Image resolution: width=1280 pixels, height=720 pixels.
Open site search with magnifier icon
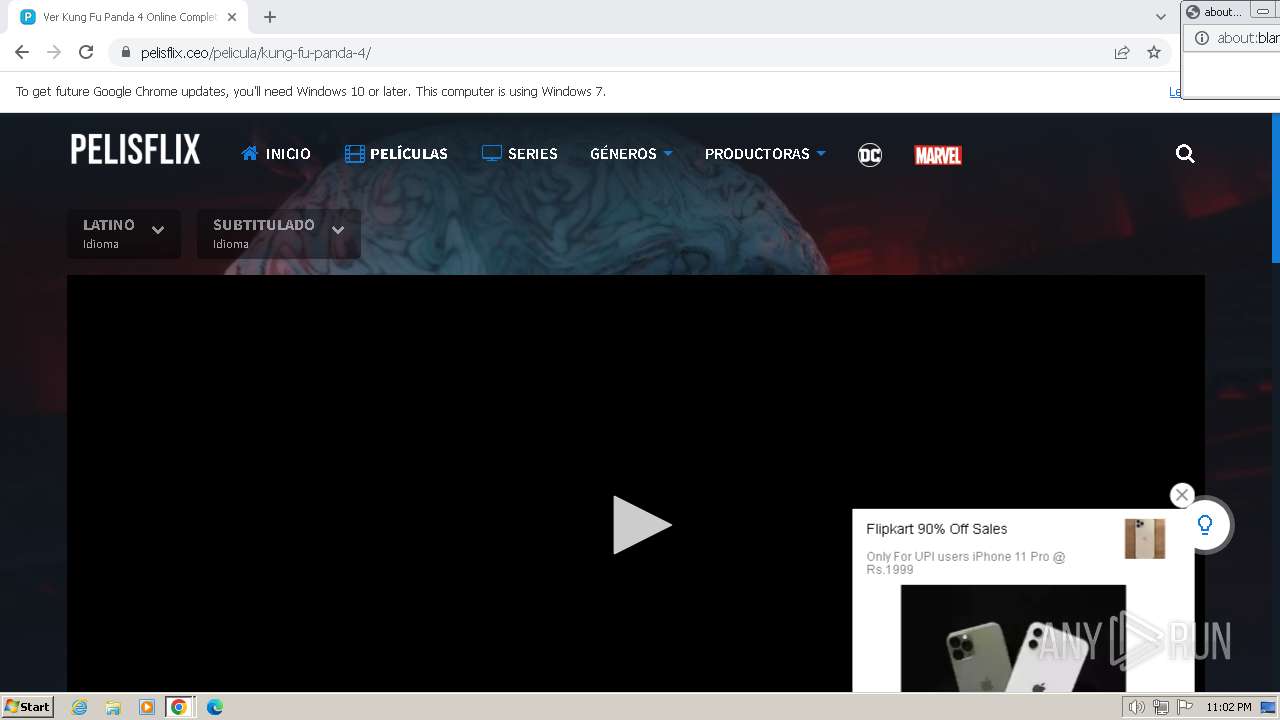point(1185,154)
